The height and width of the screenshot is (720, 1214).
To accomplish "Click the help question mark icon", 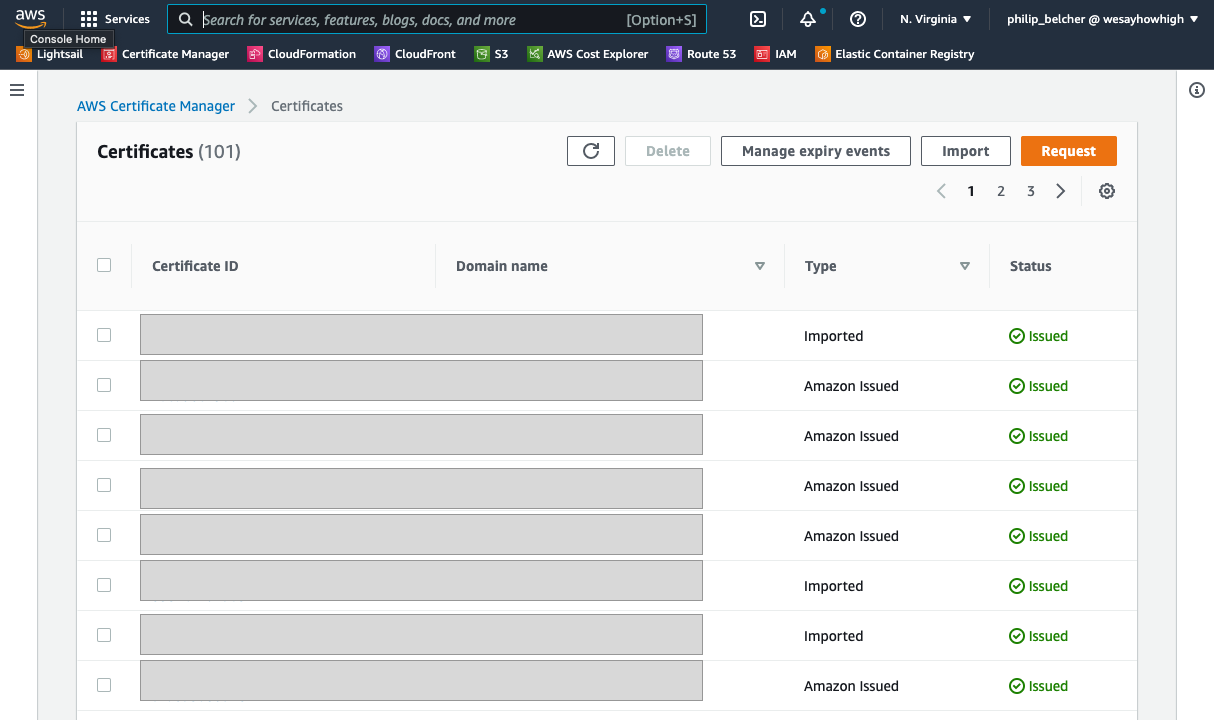I will pos(857,19).
